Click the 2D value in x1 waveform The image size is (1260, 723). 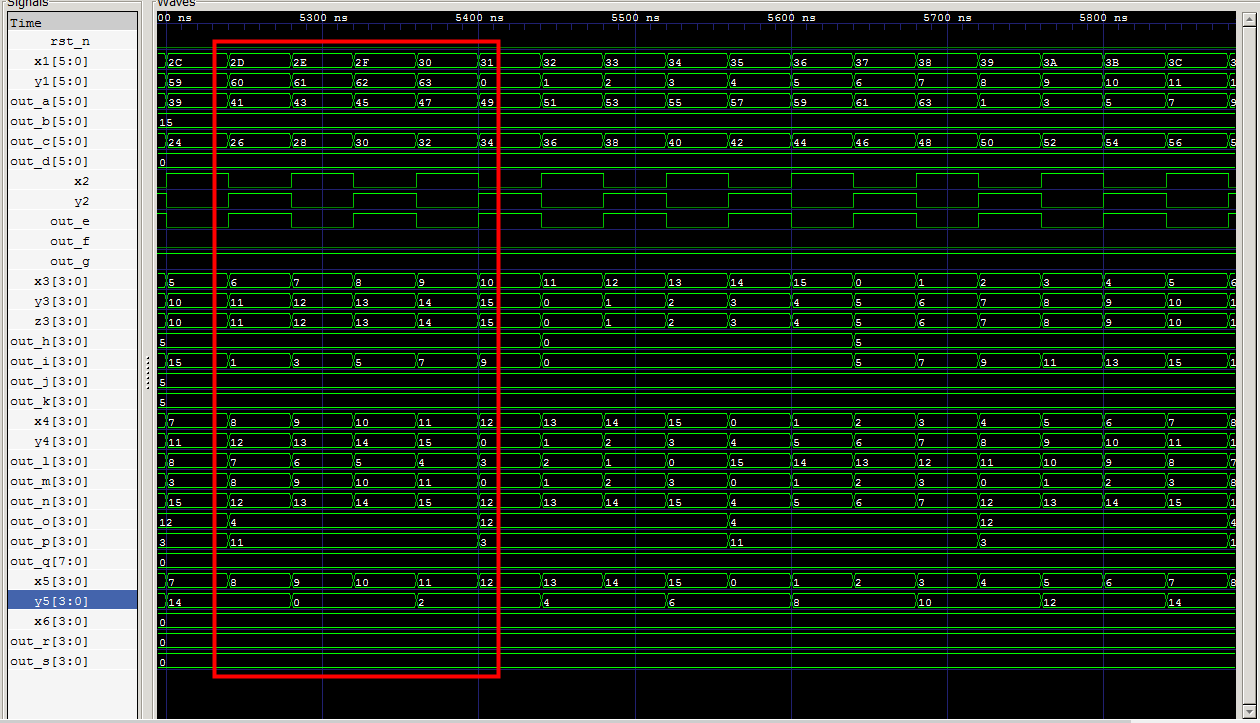click(237, 62)
